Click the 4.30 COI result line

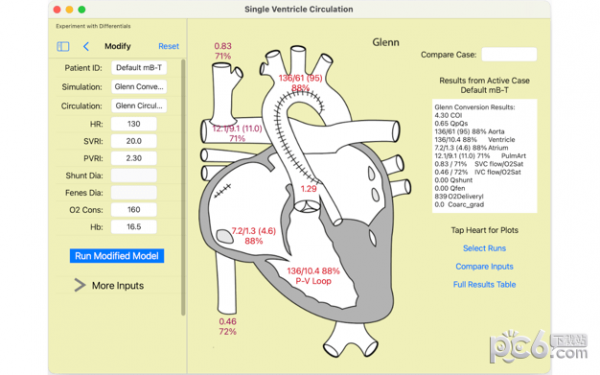448,116
